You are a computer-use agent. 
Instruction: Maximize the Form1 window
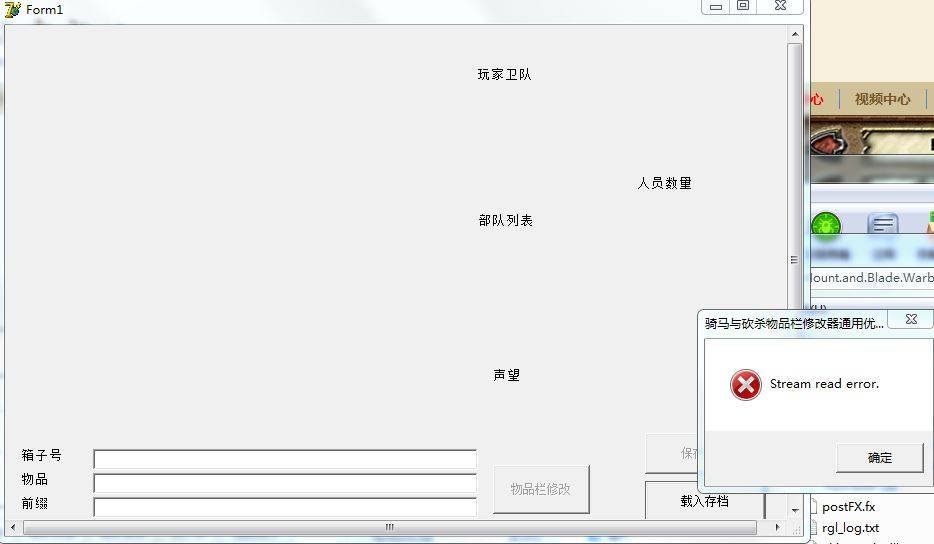(743, 7)
